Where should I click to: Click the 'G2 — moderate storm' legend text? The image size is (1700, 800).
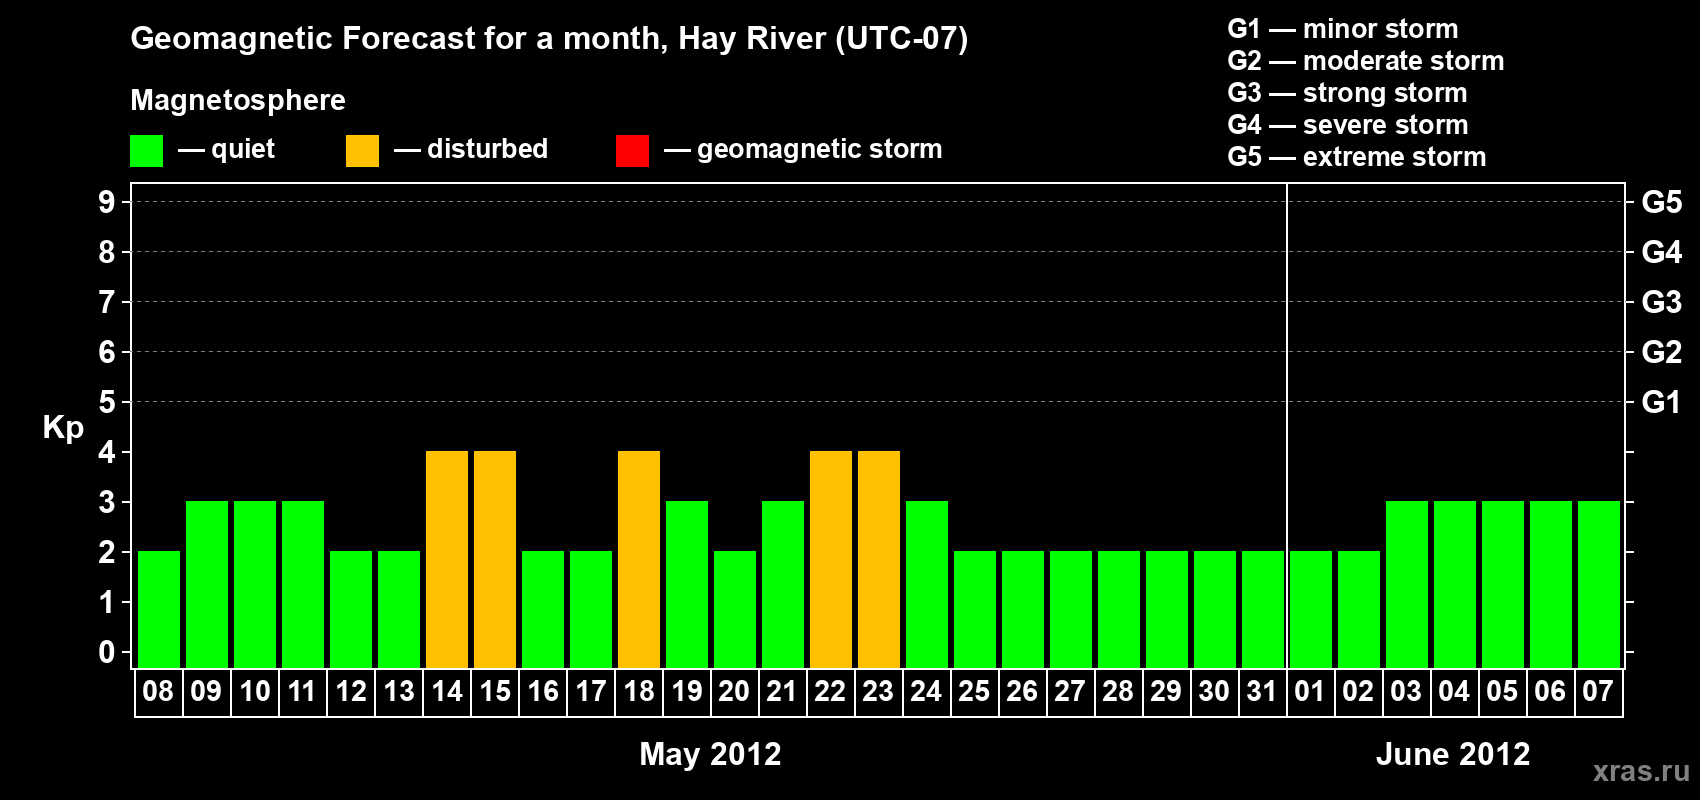coord(1366,61)
